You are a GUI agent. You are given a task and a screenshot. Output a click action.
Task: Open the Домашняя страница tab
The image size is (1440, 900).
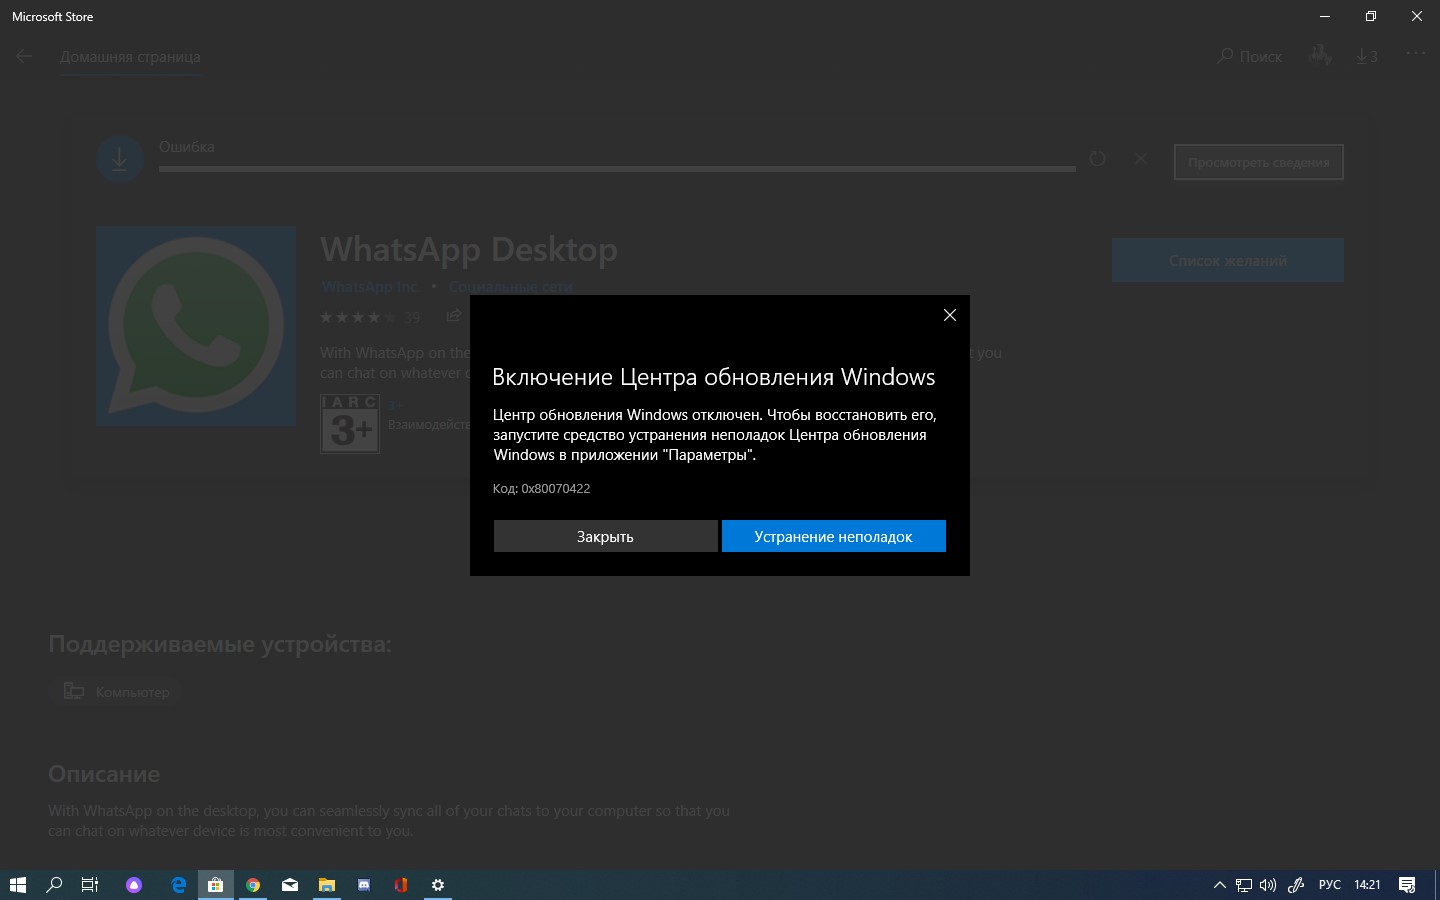coord(130,57)
